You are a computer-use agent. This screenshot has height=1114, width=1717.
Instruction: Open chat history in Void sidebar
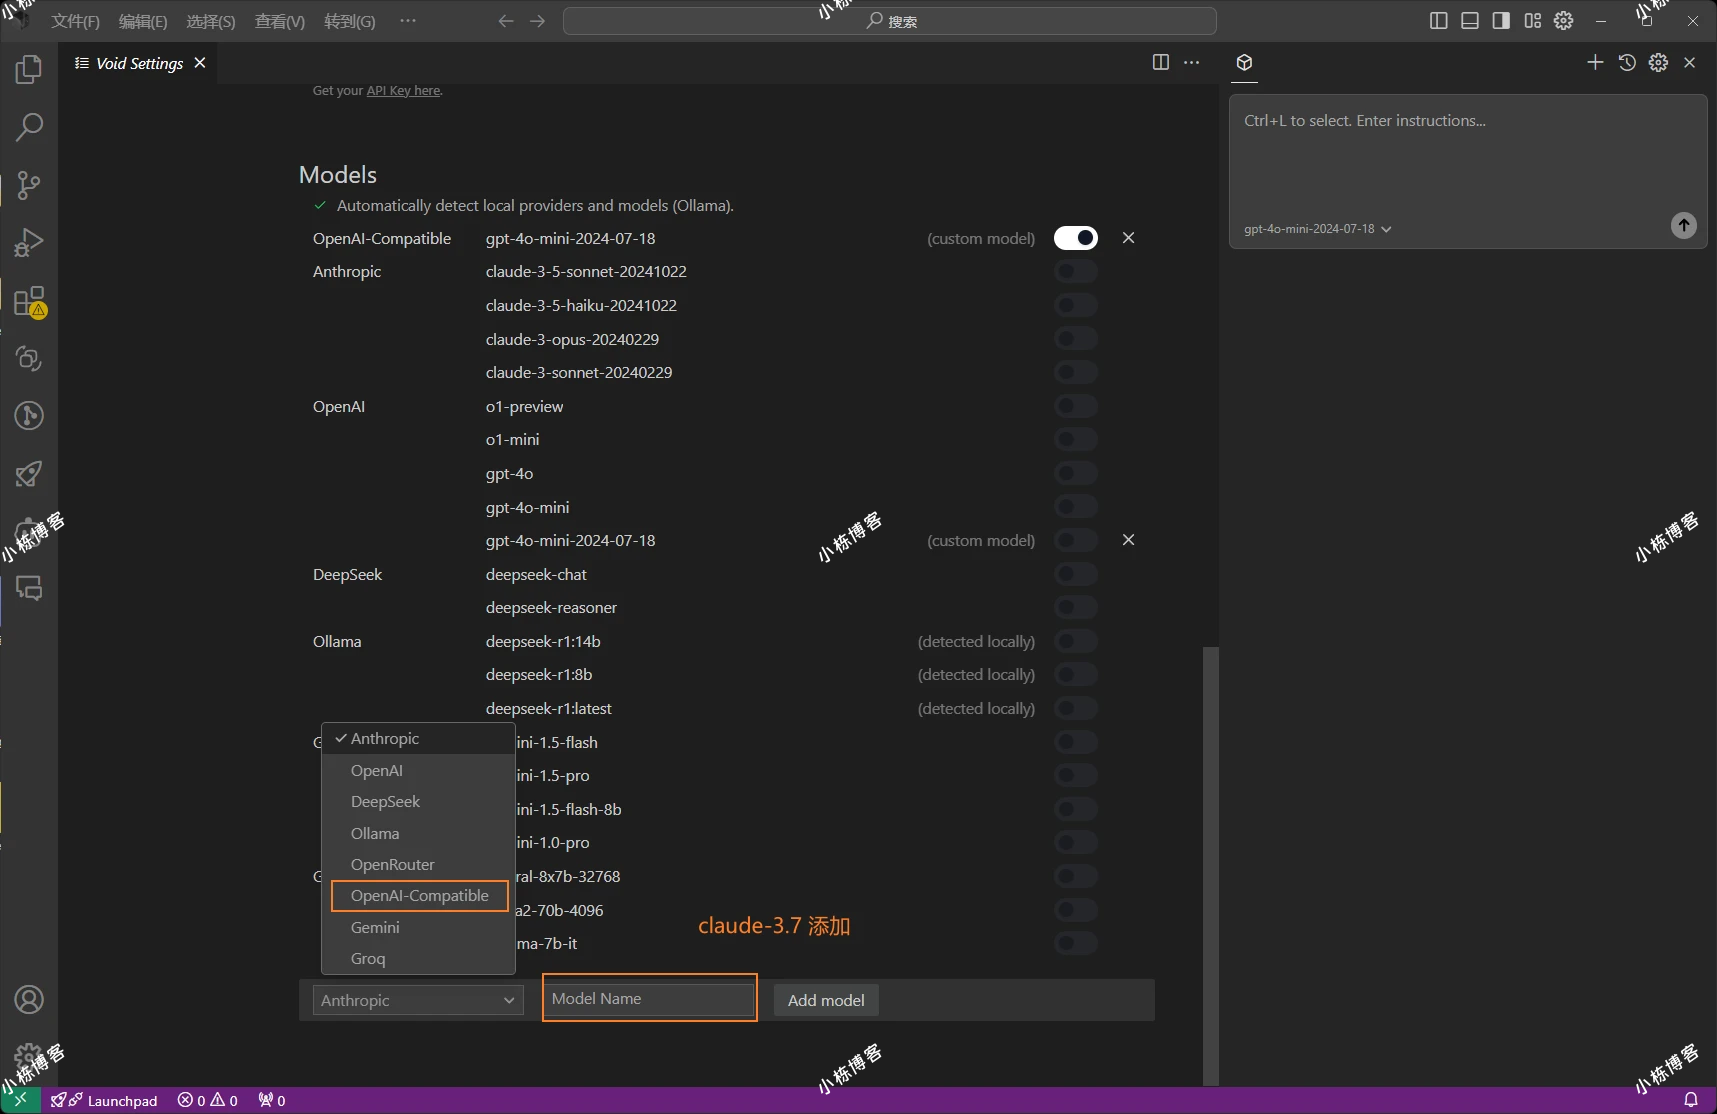[x=1627, y=63]
